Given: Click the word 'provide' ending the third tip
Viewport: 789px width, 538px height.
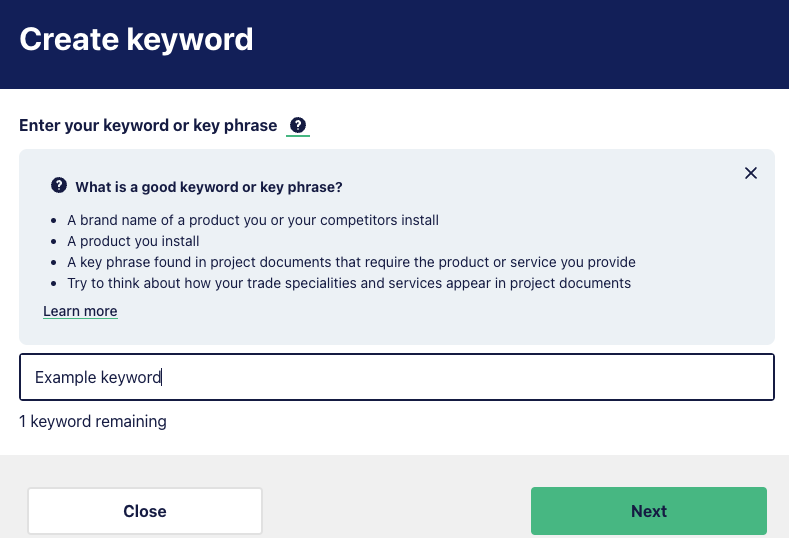Looking at the screenshot, I should pos(611,262).
